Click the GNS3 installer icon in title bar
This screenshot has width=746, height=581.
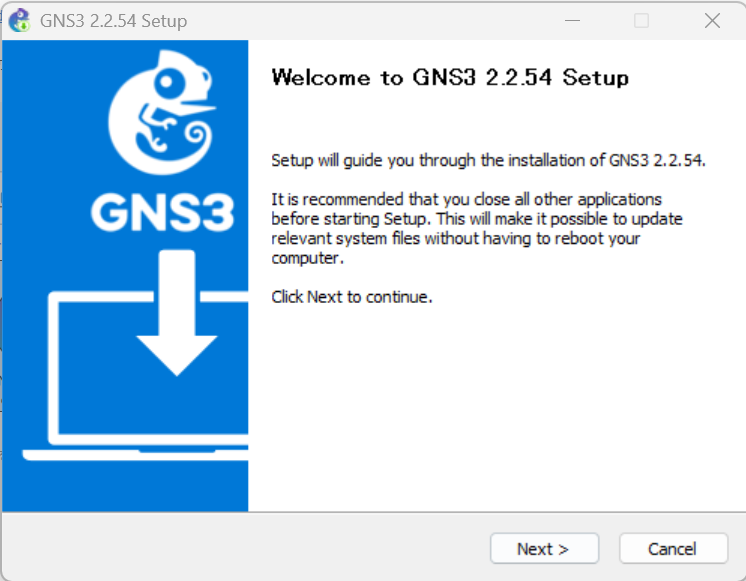[20, 21]
